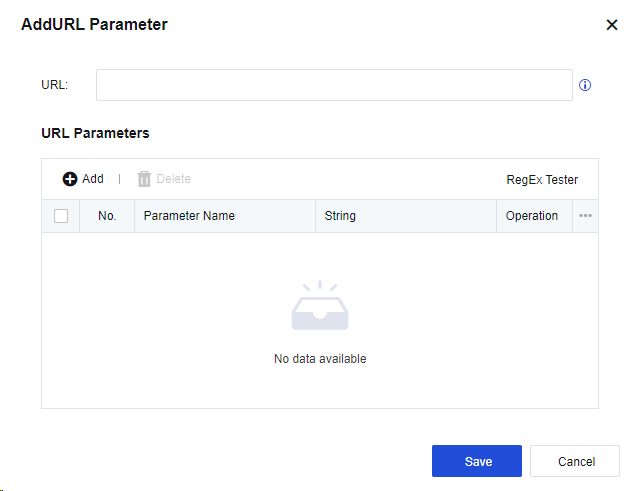Click the Operation column header
The width and height of the screenshot is (636, 491).
532,216
